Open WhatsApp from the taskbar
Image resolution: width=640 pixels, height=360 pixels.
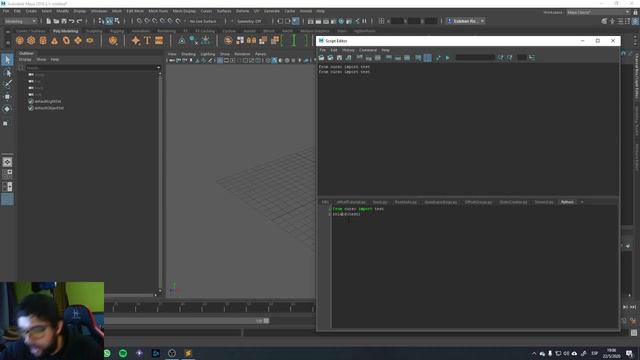pos(107,353)
